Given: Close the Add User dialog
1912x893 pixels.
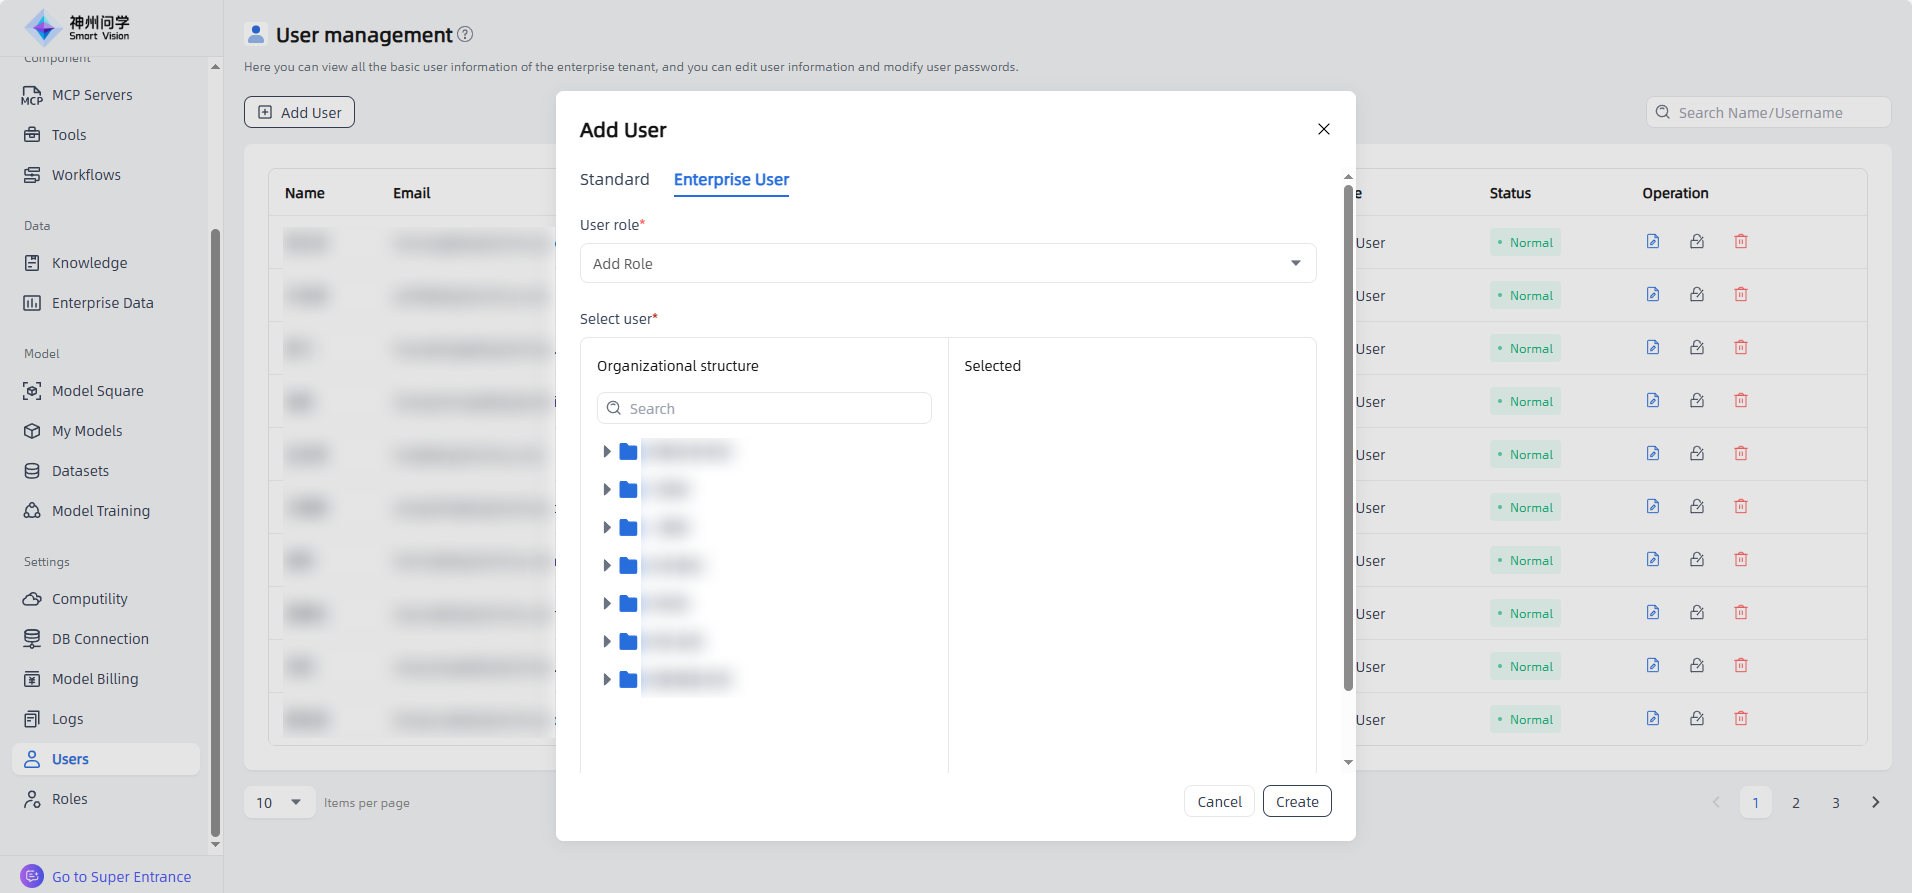Looking at the screenshot, I should pos(1324,129).
